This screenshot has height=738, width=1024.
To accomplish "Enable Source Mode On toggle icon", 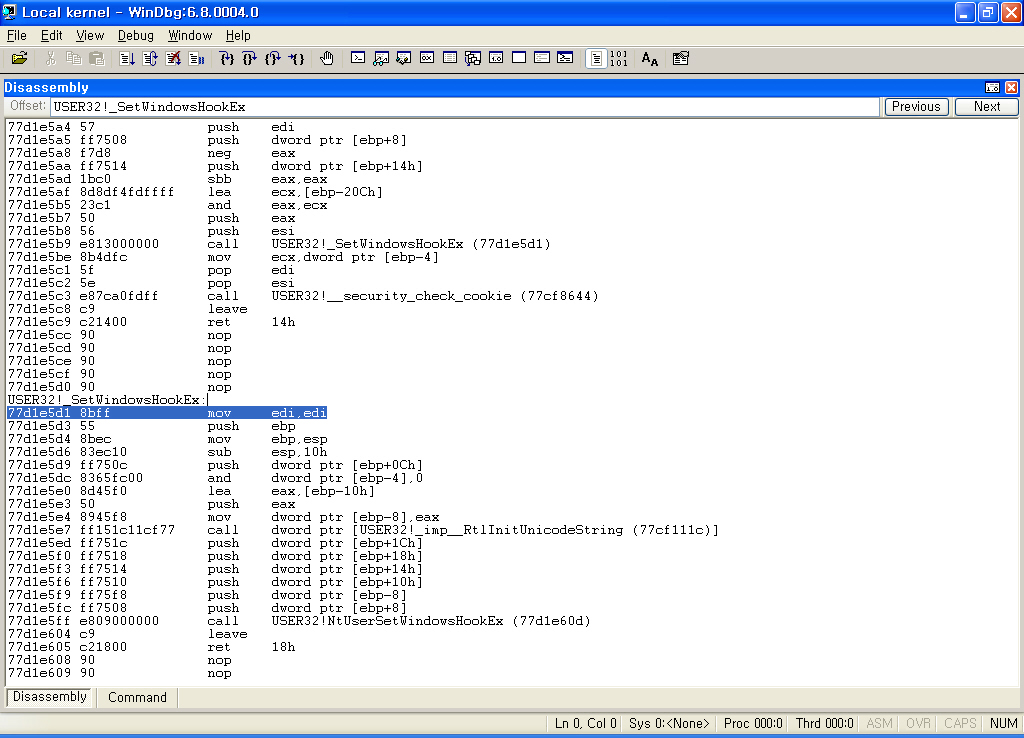I will click(596, 59).
